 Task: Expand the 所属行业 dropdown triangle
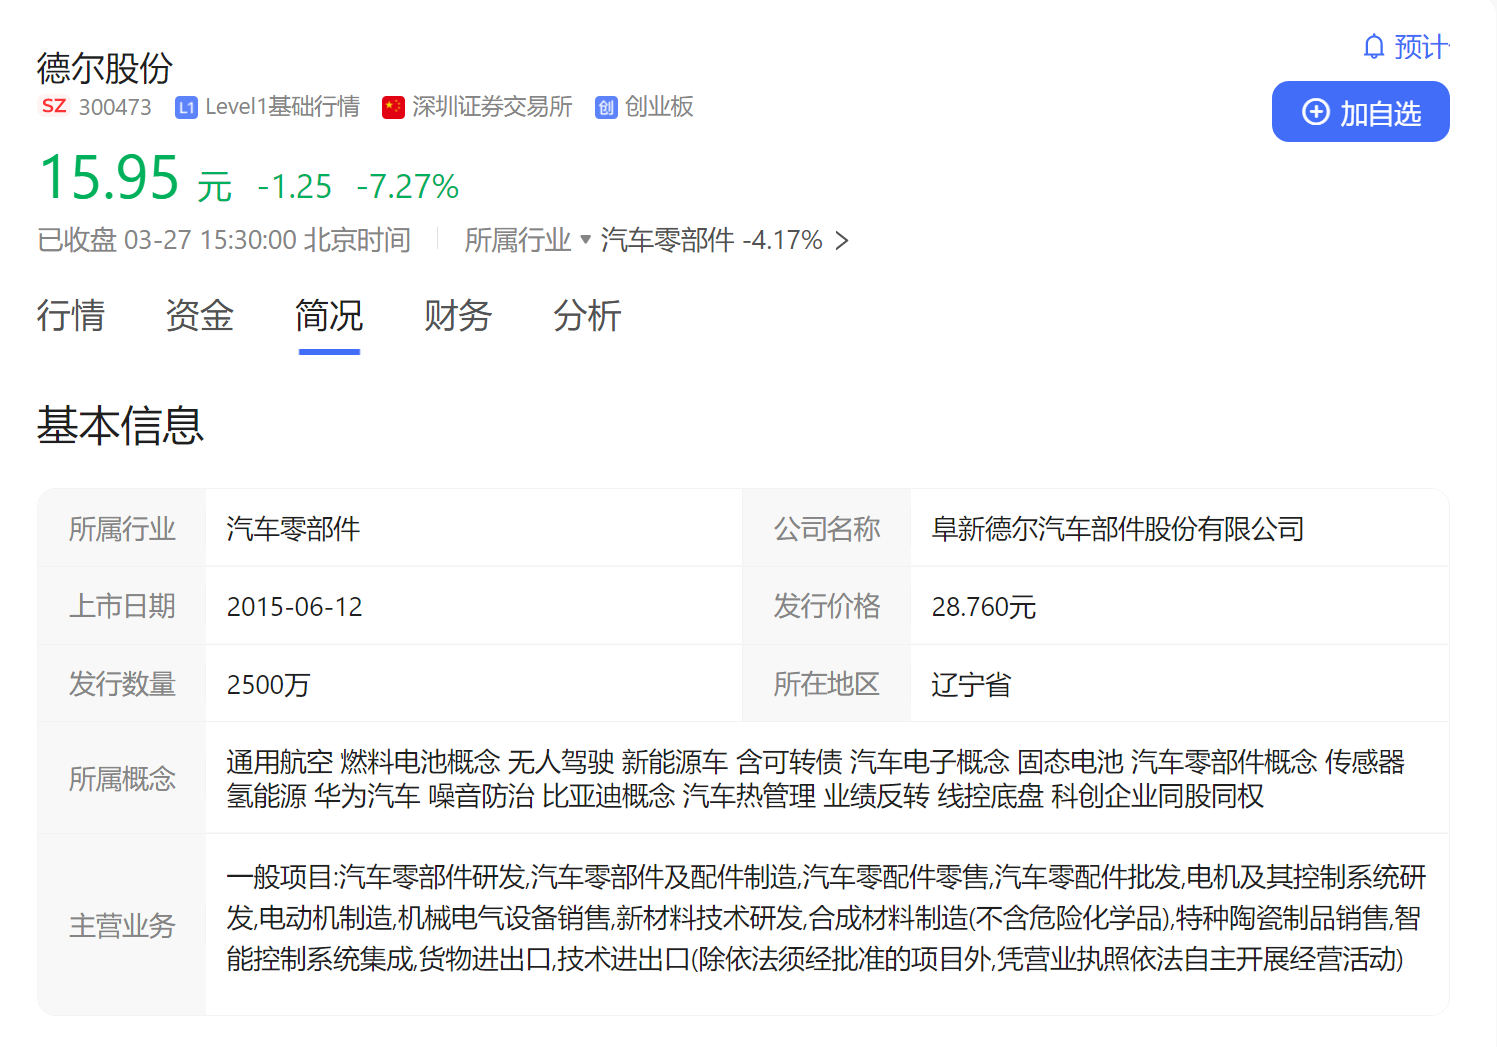[x=586, y=239]
